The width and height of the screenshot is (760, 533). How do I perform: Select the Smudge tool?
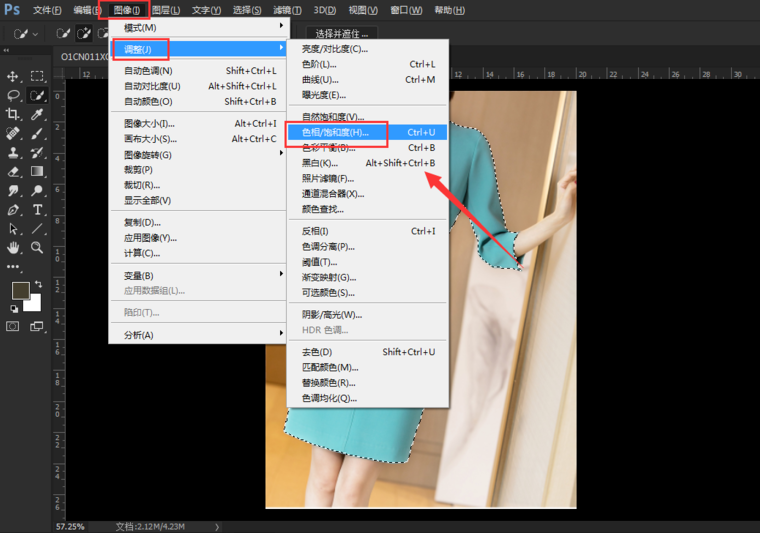(13, 190)
